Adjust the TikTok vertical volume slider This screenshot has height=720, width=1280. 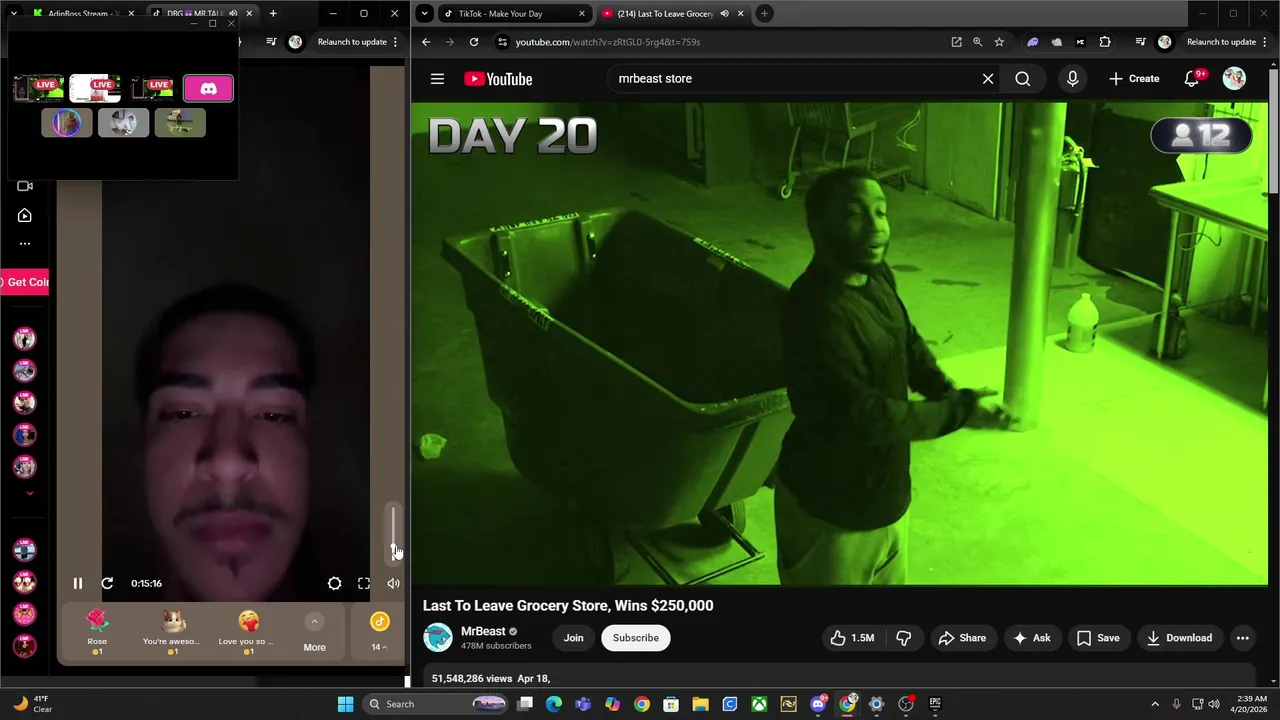393,534
